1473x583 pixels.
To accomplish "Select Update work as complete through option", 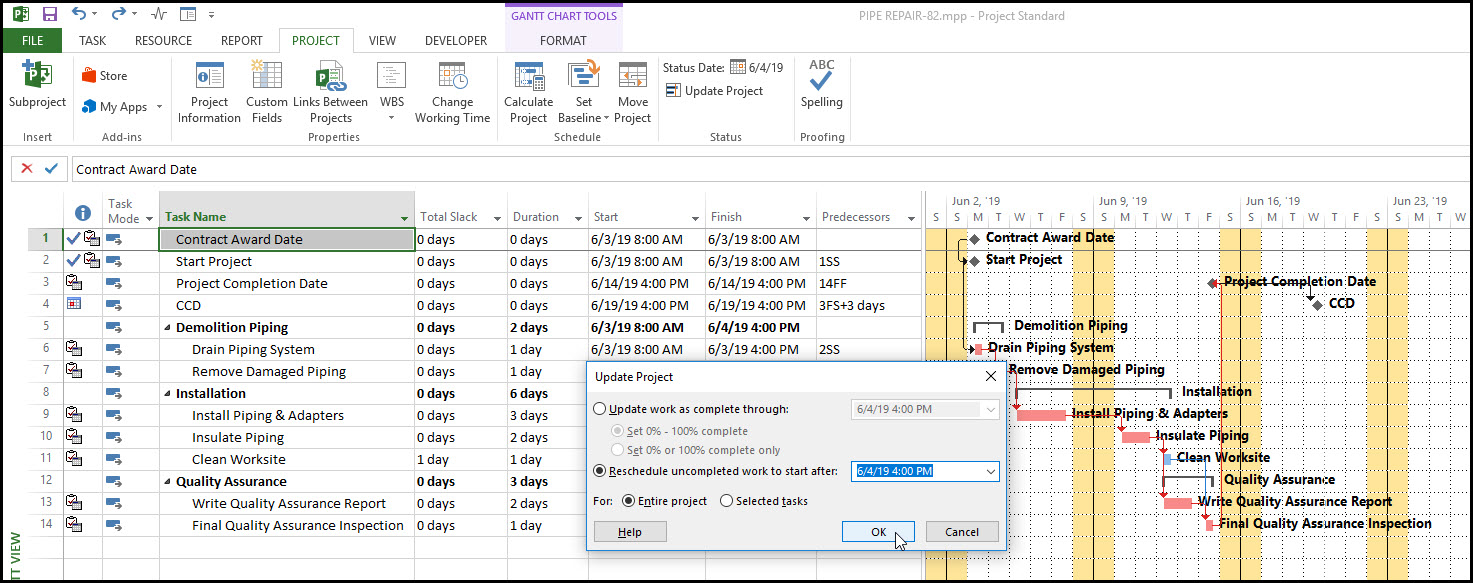I will click(x=600, y=409).
